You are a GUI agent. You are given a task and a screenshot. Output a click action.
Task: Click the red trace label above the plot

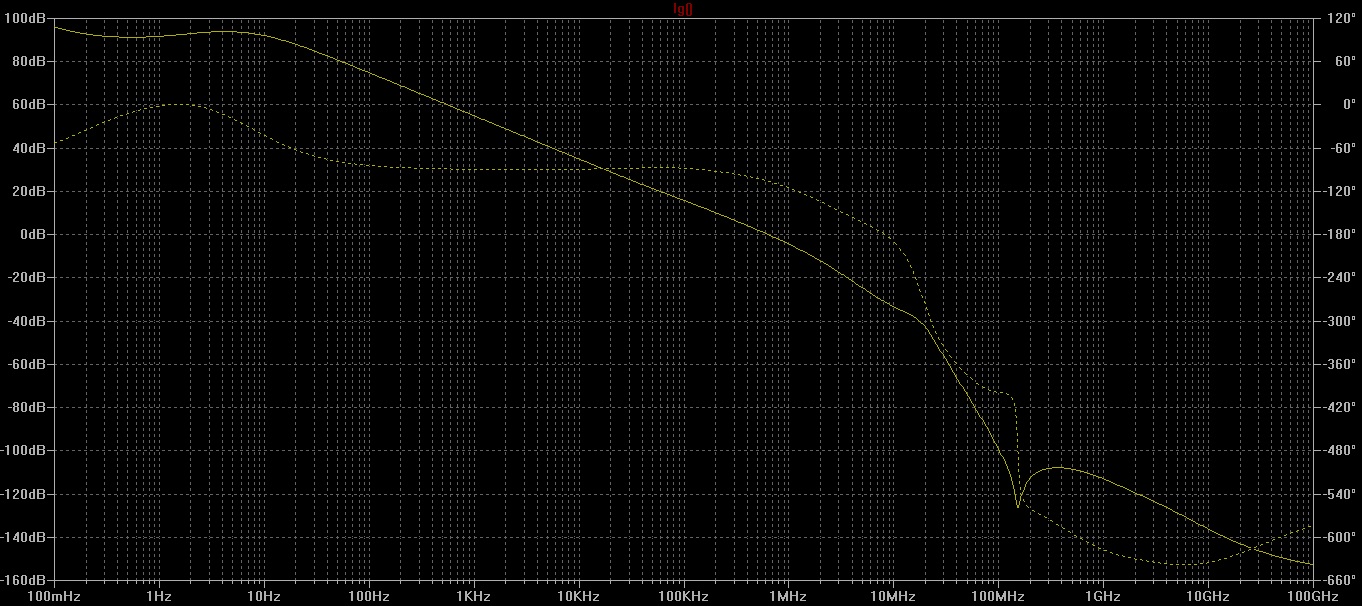point(681,8)
